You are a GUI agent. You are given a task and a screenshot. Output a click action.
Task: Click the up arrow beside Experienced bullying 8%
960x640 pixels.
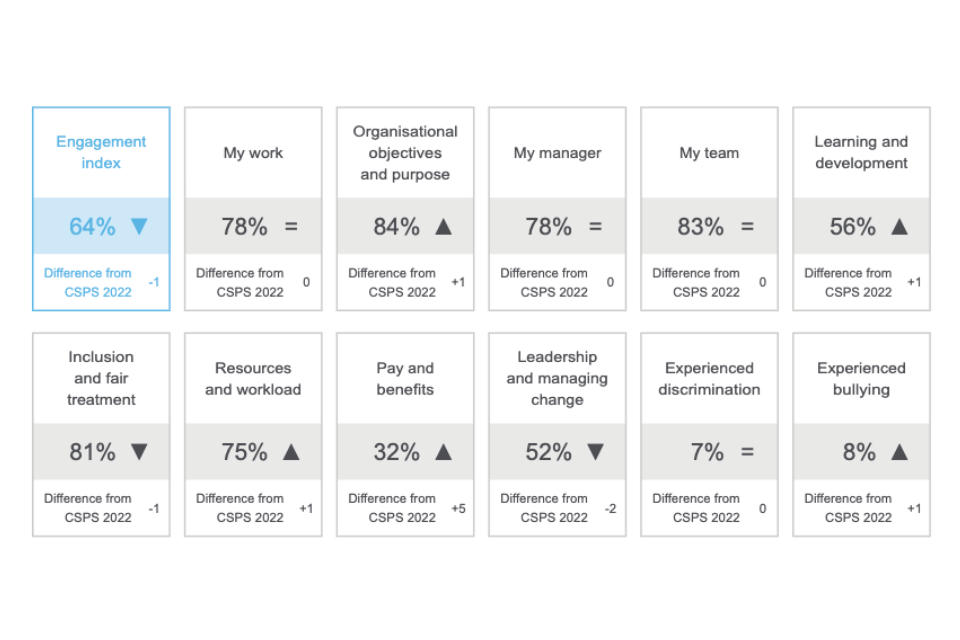[899, 452]
